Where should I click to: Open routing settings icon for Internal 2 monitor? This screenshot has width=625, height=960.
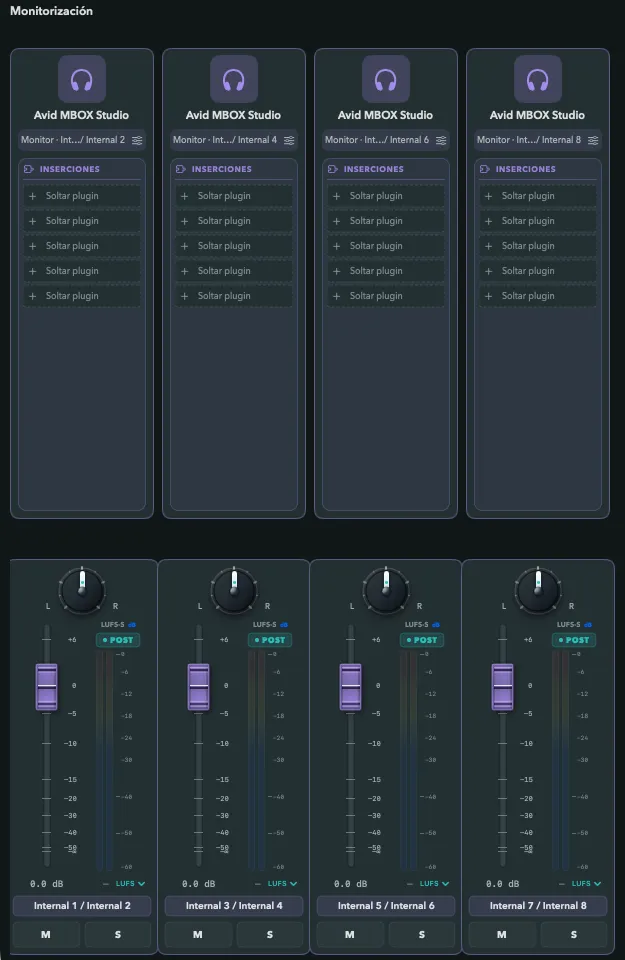137,140
